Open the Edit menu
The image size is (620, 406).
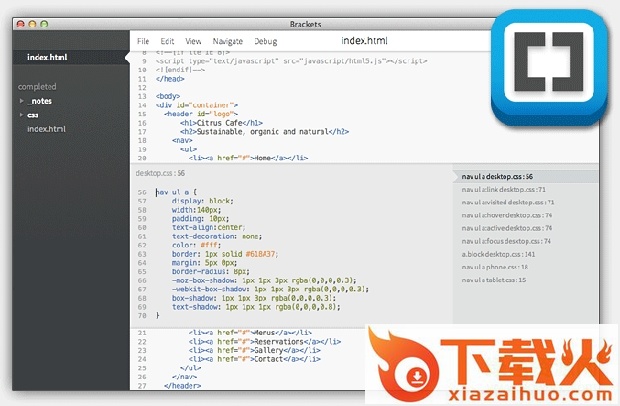click(167, 41)
